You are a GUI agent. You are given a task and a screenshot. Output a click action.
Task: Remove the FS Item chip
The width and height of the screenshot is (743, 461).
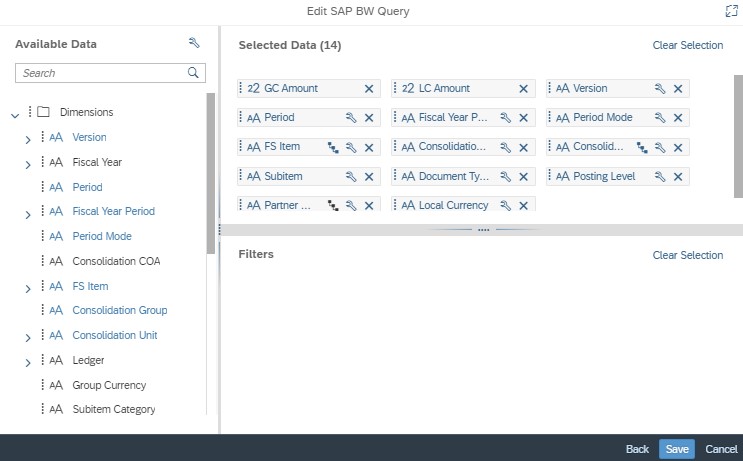pyautogui.click(x=369, y=147)
